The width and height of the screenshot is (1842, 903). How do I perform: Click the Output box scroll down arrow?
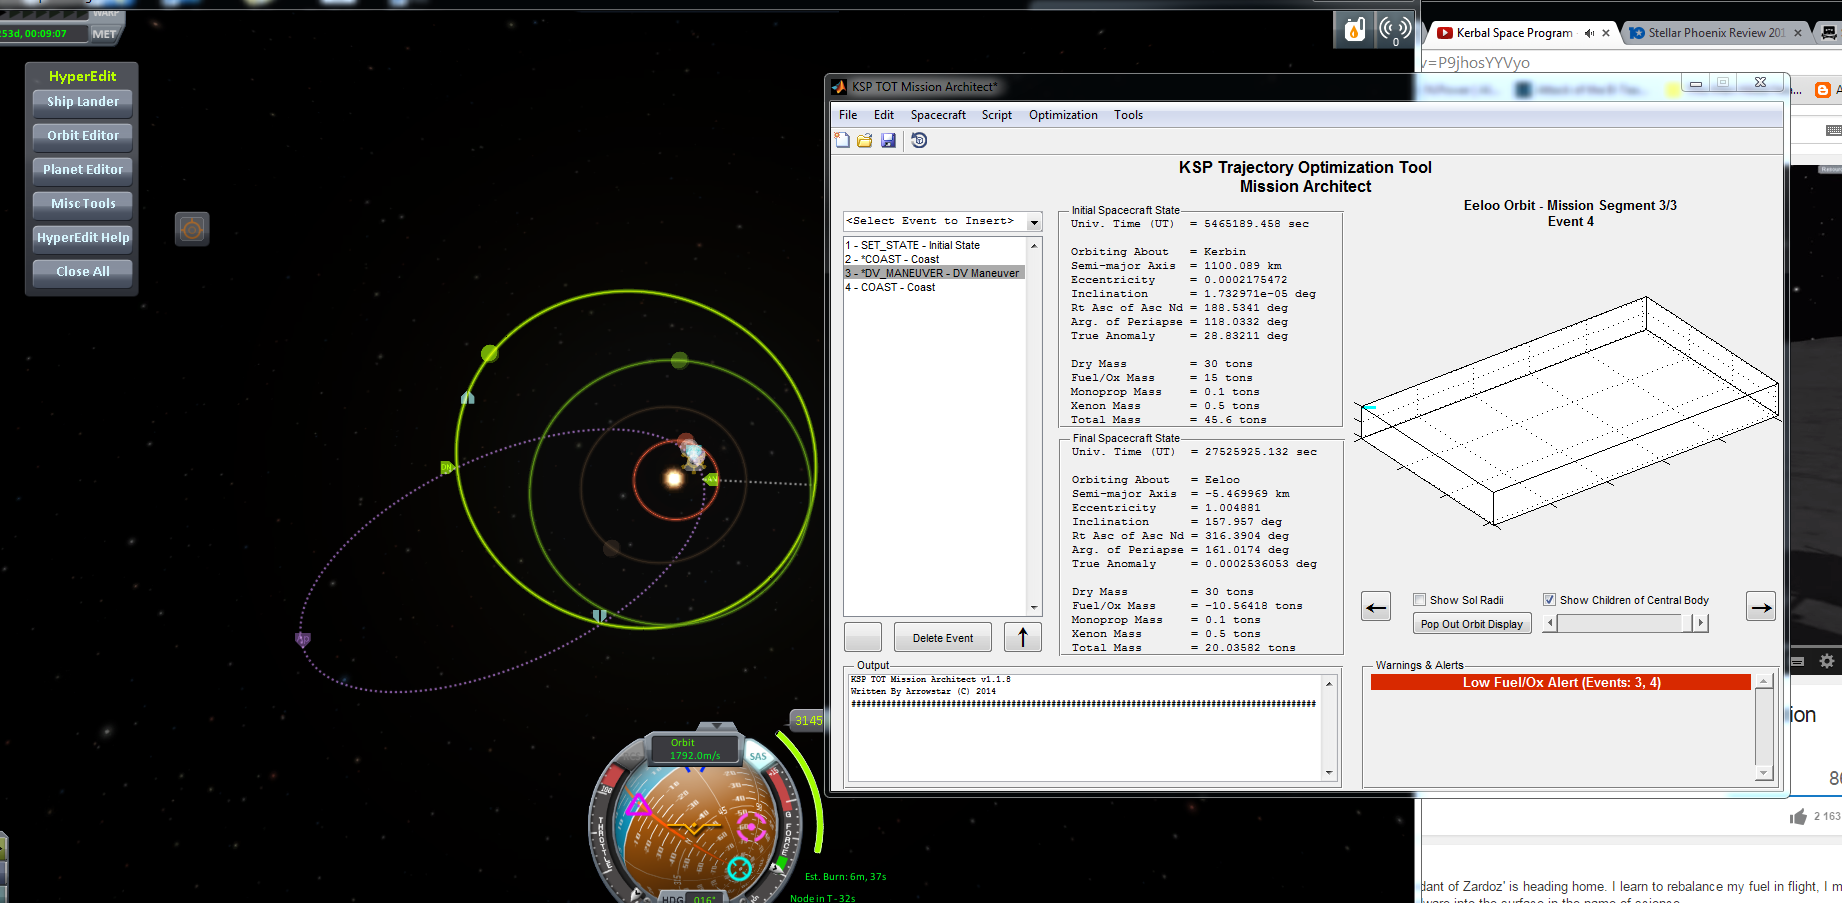tap(1329, 772)
